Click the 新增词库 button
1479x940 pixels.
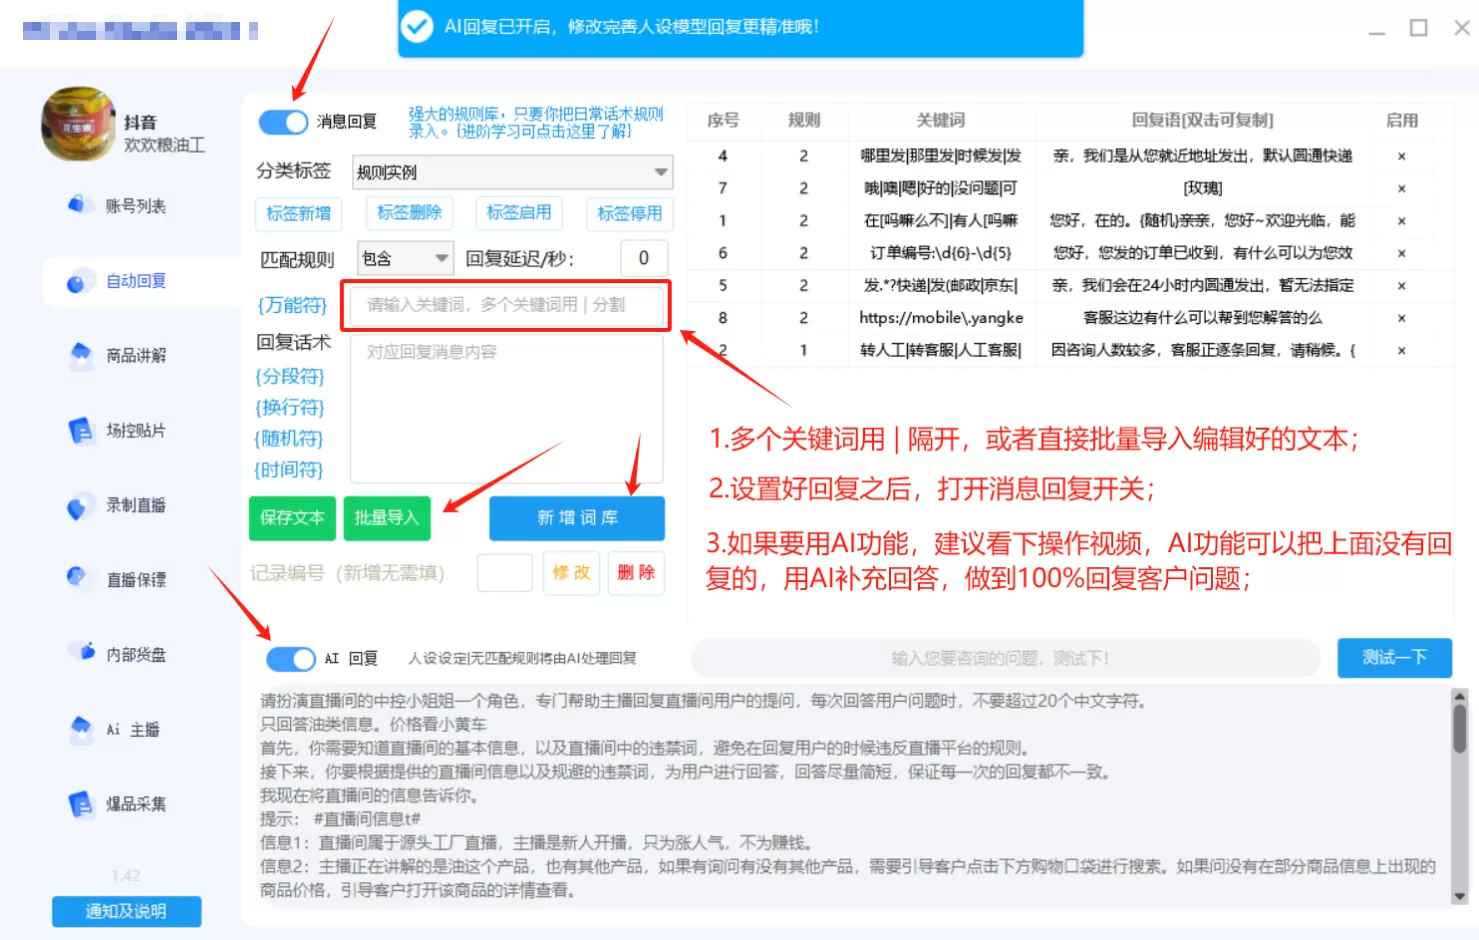[x=577, y=518]
